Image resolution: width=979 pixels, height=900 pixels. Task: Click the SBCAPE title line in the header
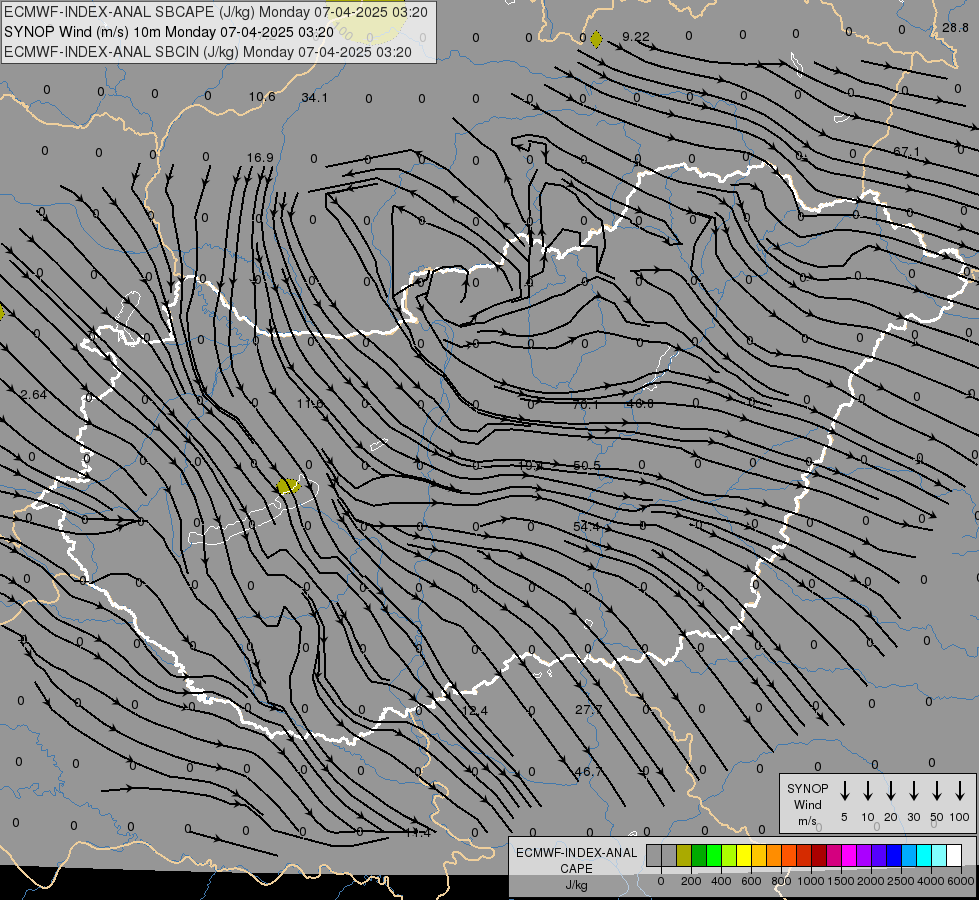coord(215,12)
